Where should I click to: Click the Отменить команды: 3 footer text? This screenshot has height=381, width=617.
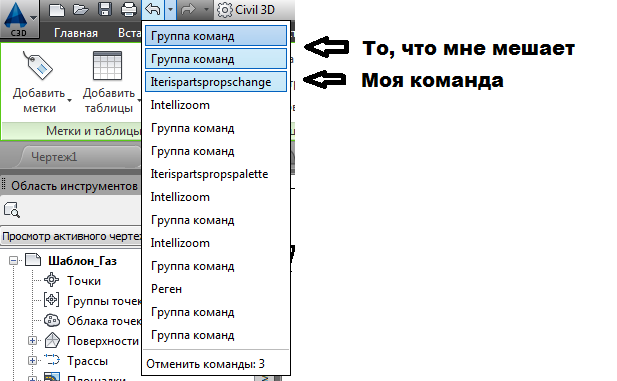(205, 364)
